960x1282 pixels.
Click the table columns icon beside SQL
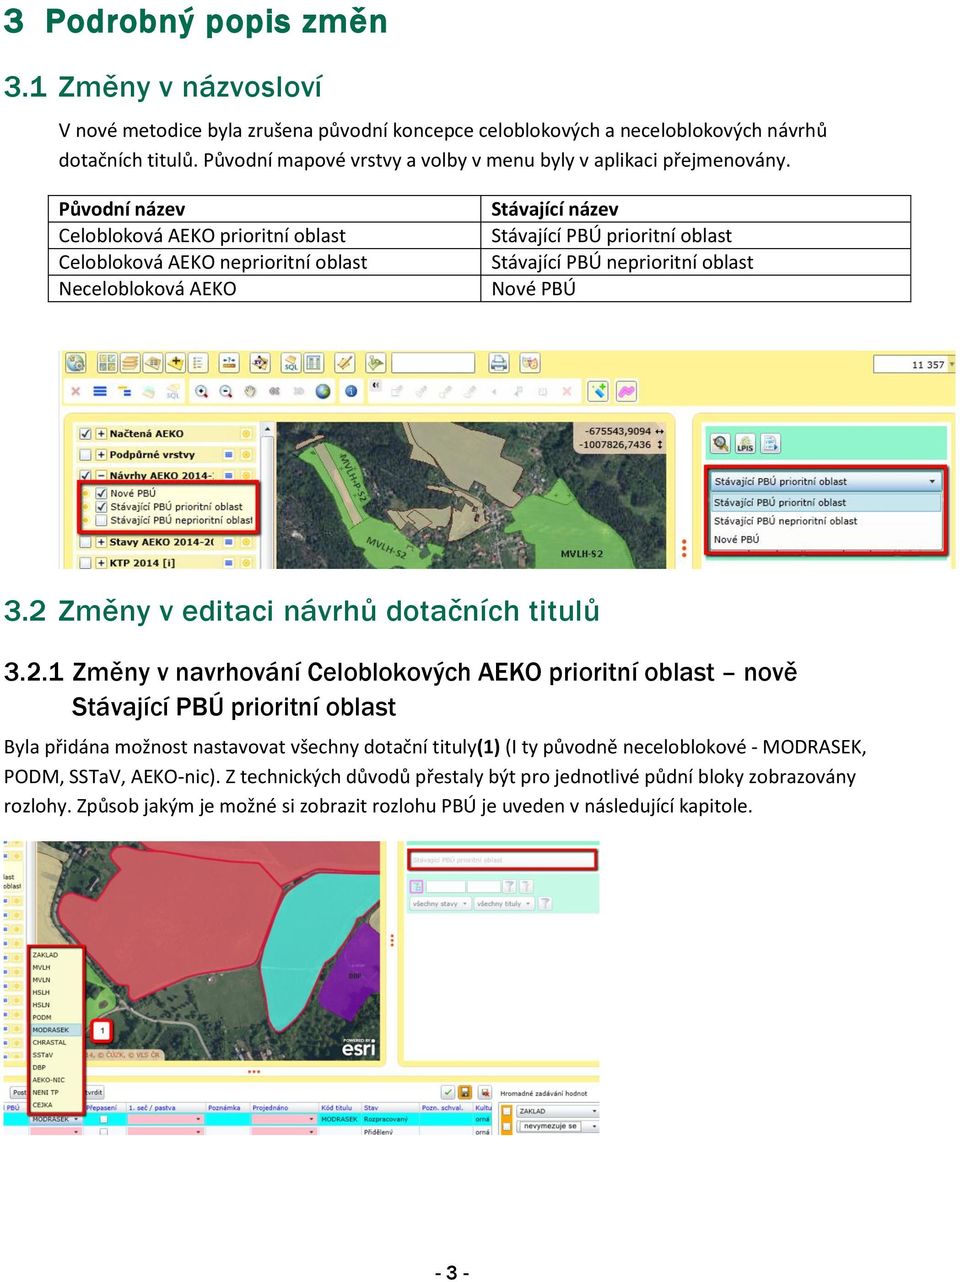click(313, 362)
